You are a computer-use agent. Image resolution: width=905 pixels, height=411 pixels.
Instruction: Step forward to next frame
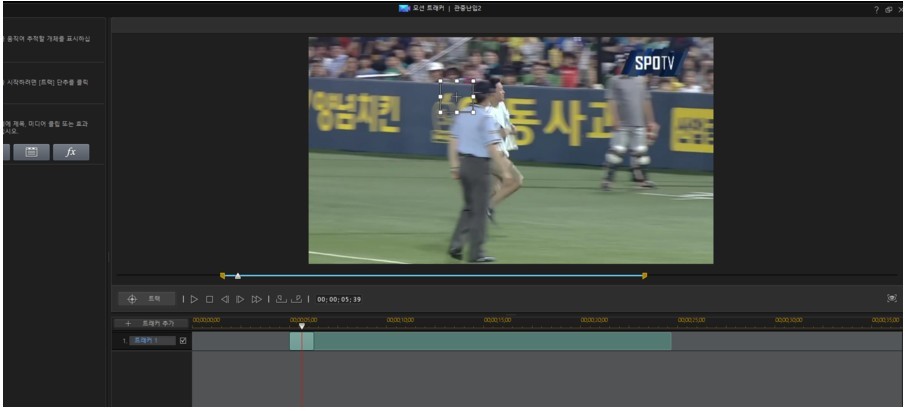pos(240,299)
